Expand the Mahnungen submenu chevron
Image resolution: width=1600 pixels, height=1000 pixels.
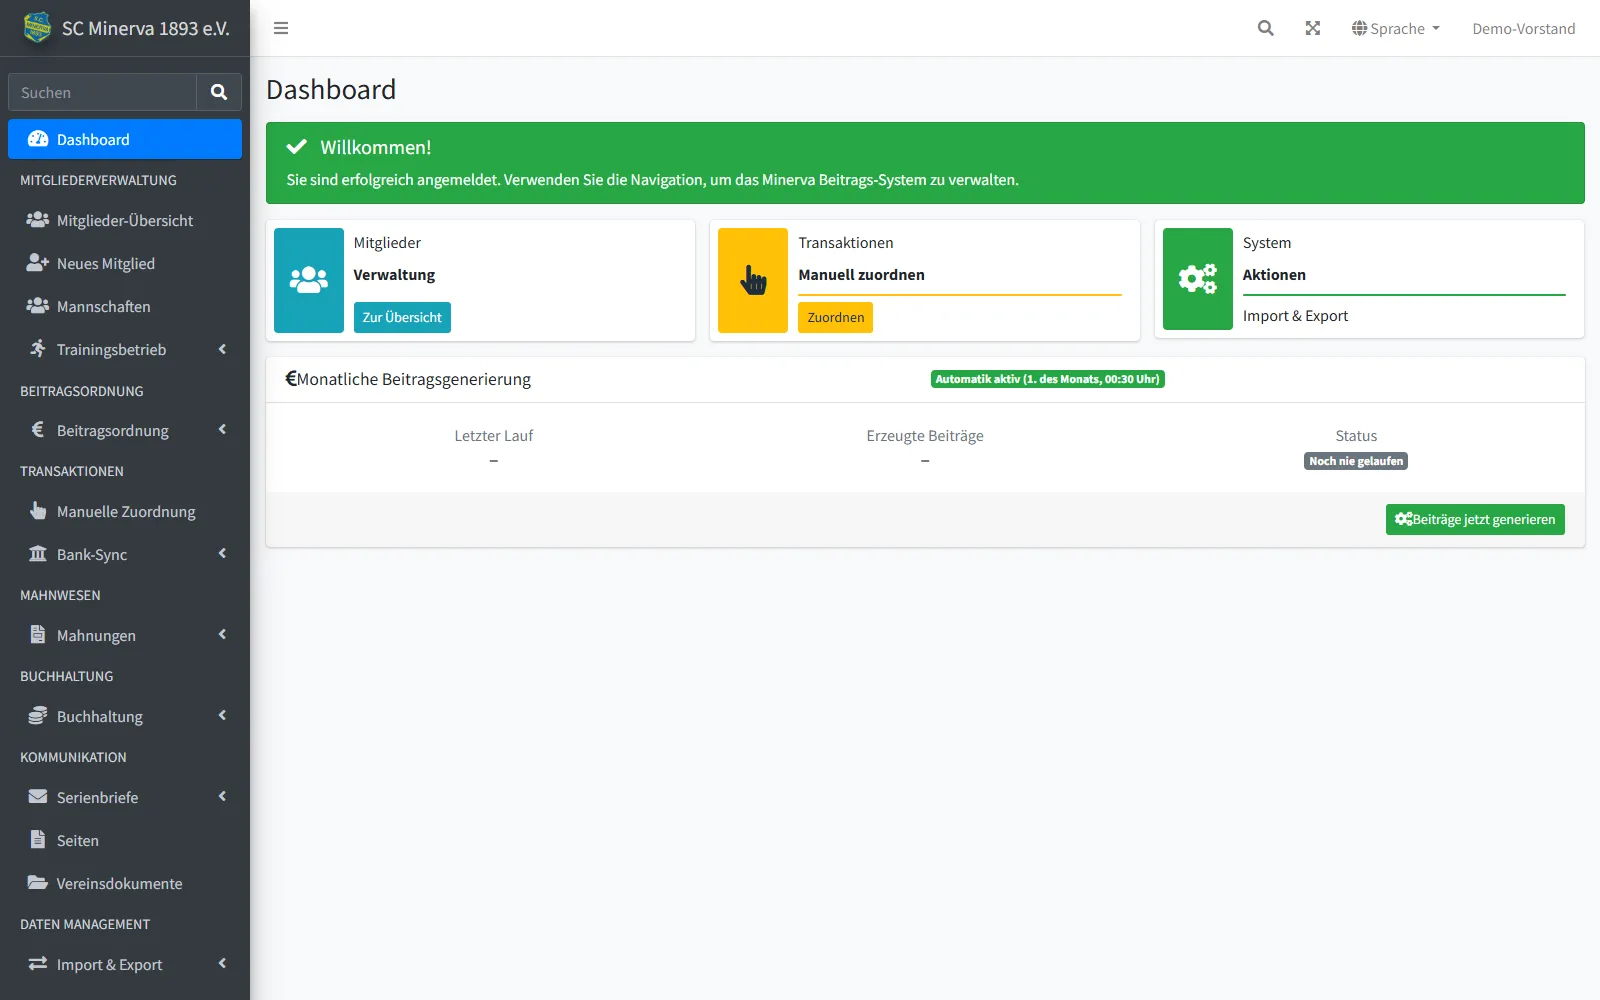click(x=222, y=635)
